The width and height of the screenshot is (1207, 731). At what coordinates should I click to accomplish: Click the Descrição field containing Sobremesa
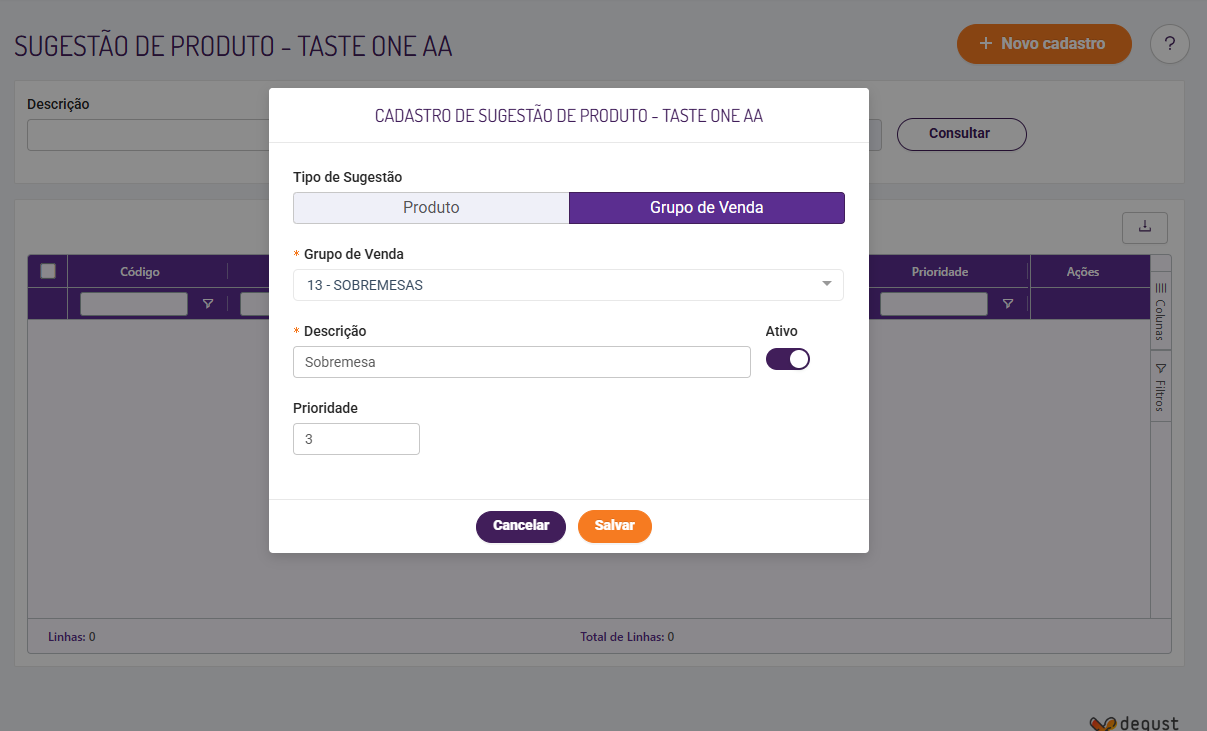(x=521, y=362)
